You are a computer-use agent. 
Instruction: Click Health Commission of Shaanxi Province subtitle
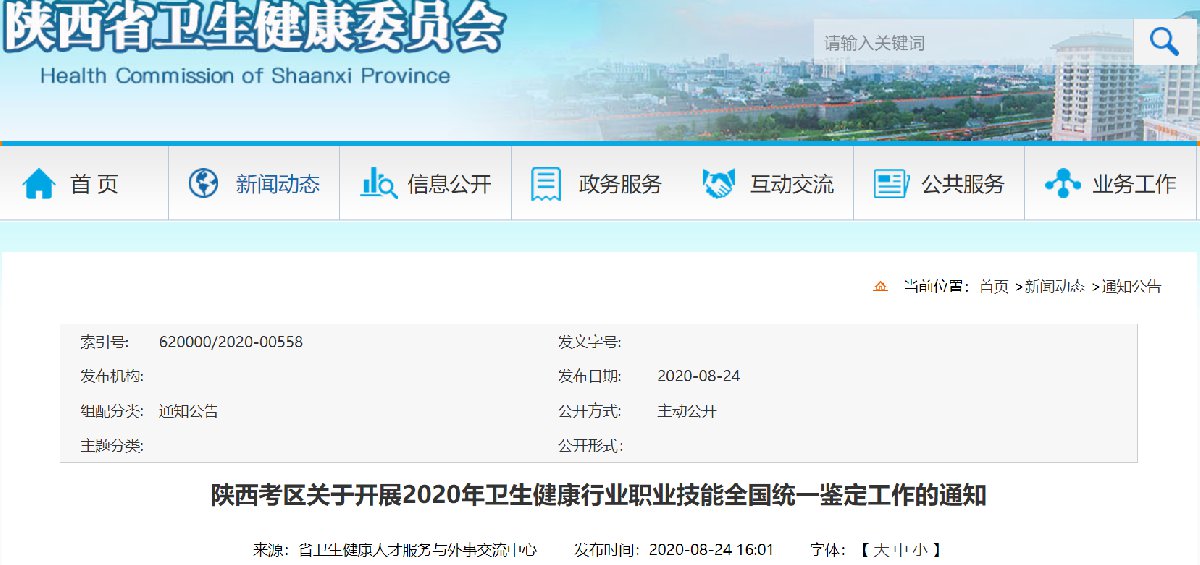245,76
